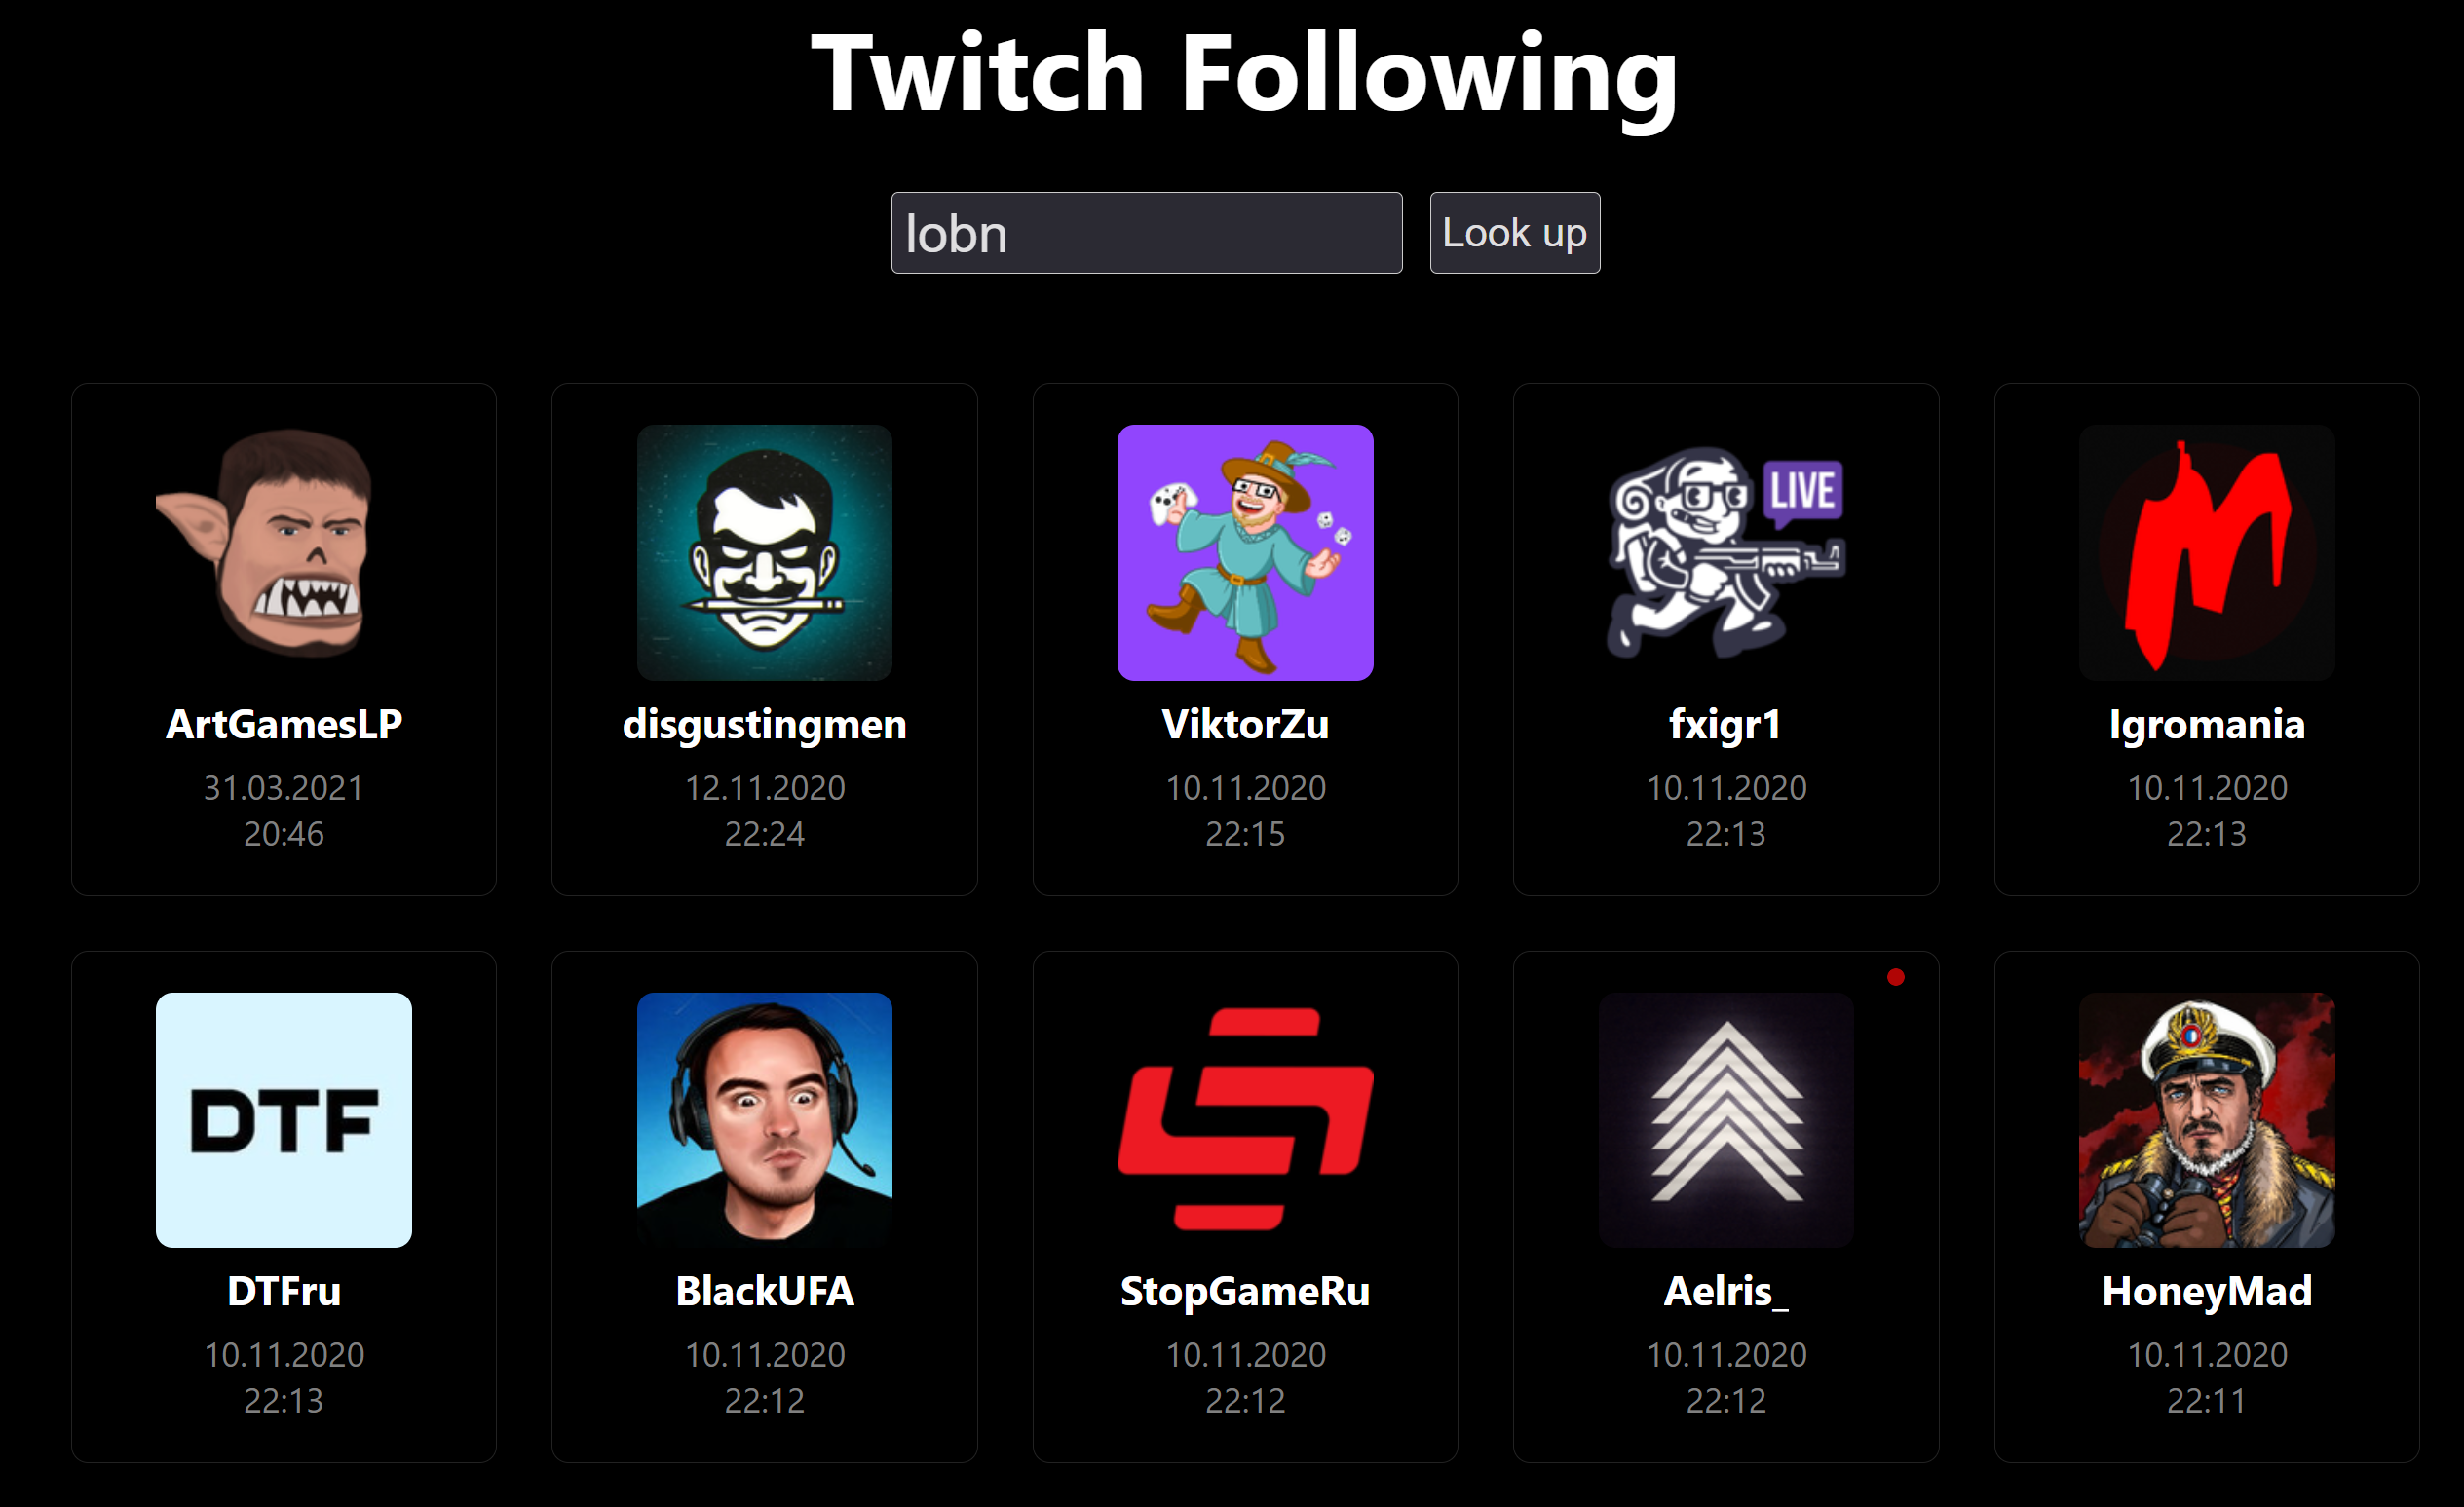Click the StopGameRu channel name
This screenshot has width=2464, height=1507.
[1245, 1291]
